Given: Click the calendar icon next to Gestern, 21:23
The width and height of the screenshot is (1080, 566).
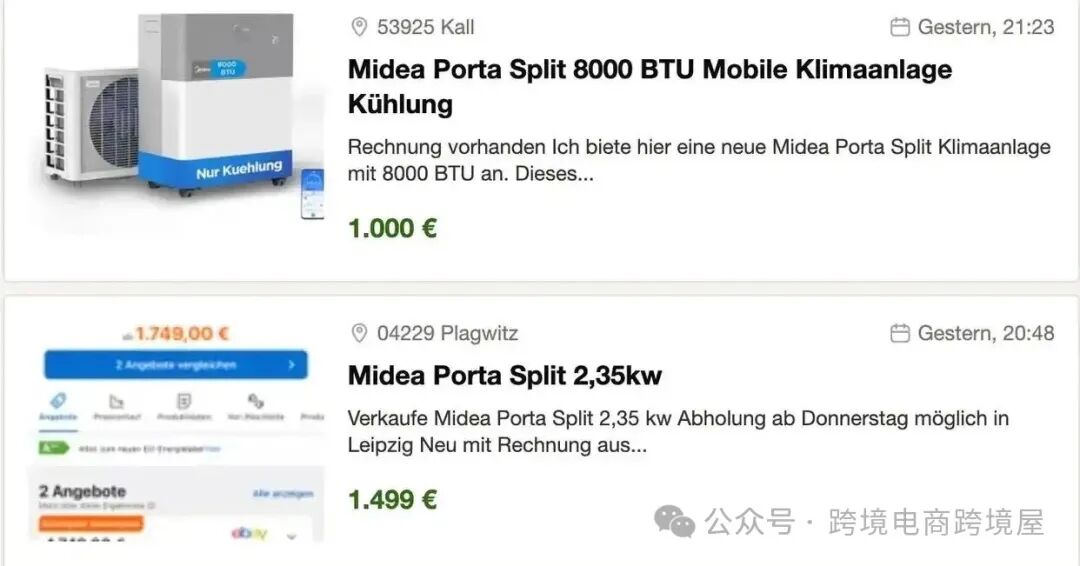Looking at the screenshot, I should 900,27.
